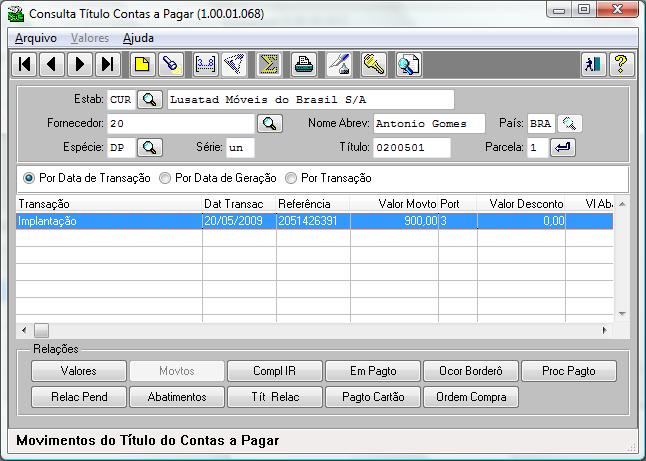Screen dimensions: 646x461
Task: Click the yellow note page icon
Action: pyautogui.click(x=143, y=64)
